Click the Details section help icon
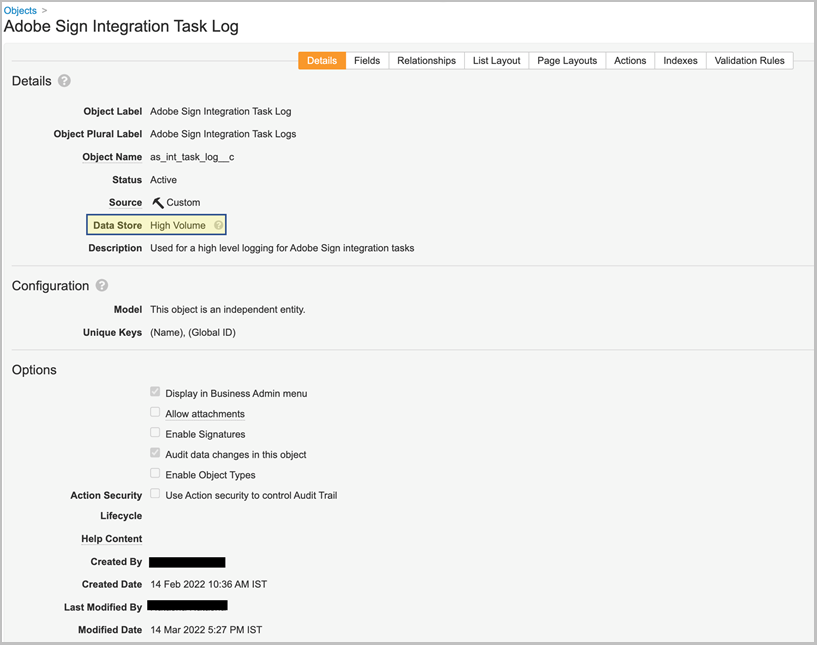The width and height of the screenshot is (817, 645). 64,81
